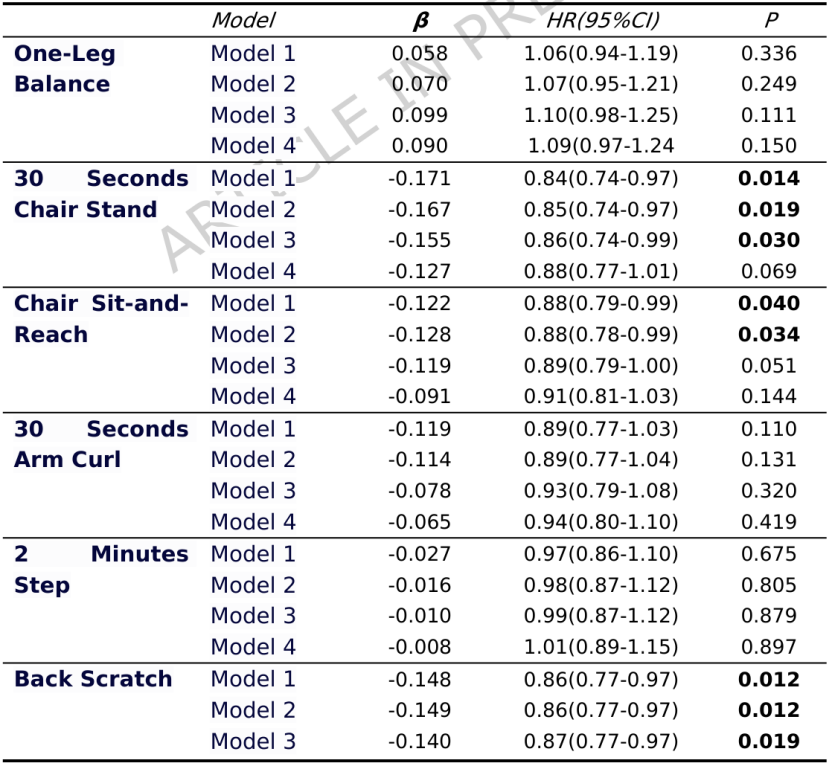The width and height of the screenshot is (832, 766).
Task: Click the bold P value 0.014
Action: 768,179
